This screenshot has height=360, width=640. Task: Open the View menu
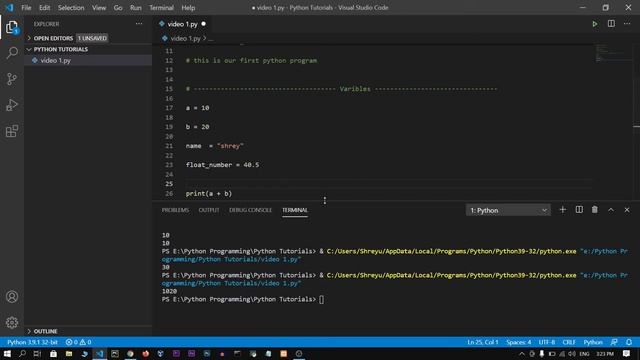[x=99, y=7]
